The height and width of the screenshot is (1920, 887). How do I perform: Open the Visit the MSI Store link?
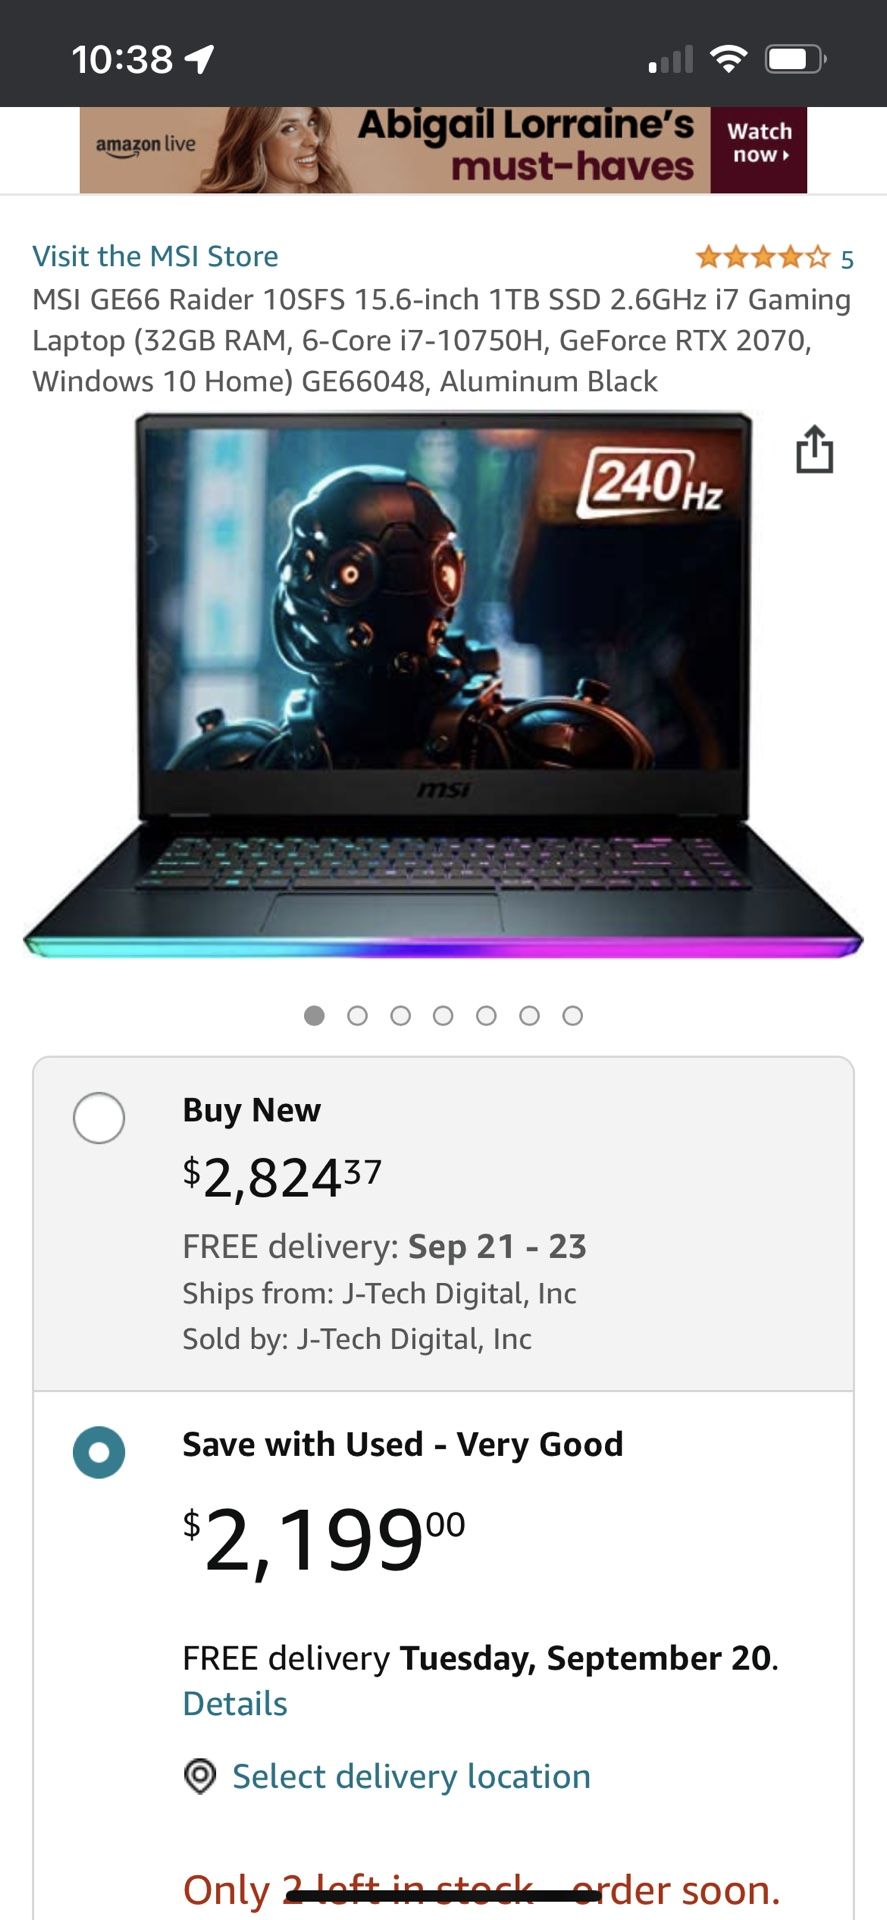[155, 256]
